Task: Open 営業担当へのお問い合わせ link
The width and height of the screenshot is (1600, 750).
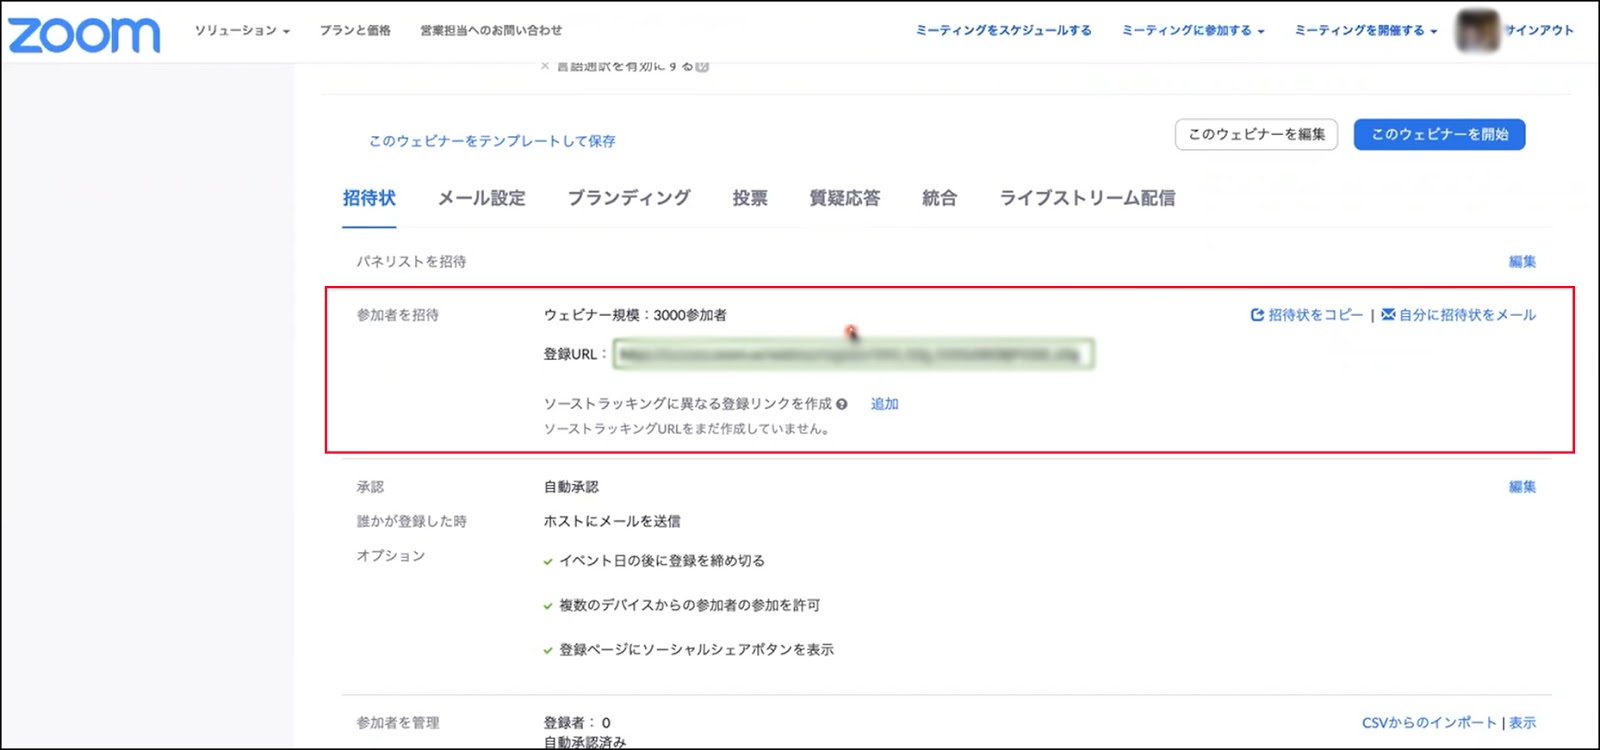Action: click(491, 31)
